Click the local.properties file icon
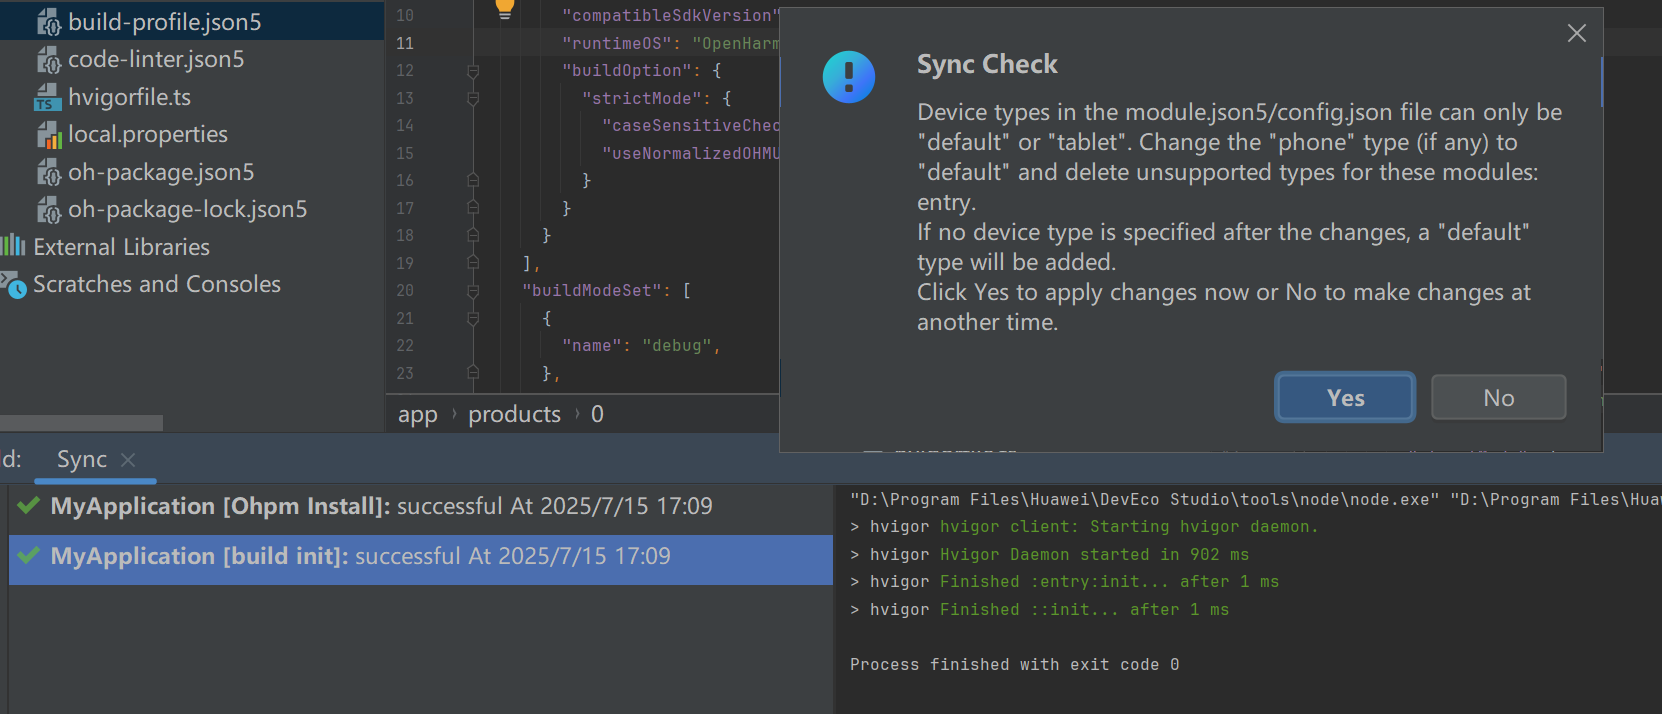Image resolution: width=1662 pixels, height=714 pixels. (x=49, y=135)
